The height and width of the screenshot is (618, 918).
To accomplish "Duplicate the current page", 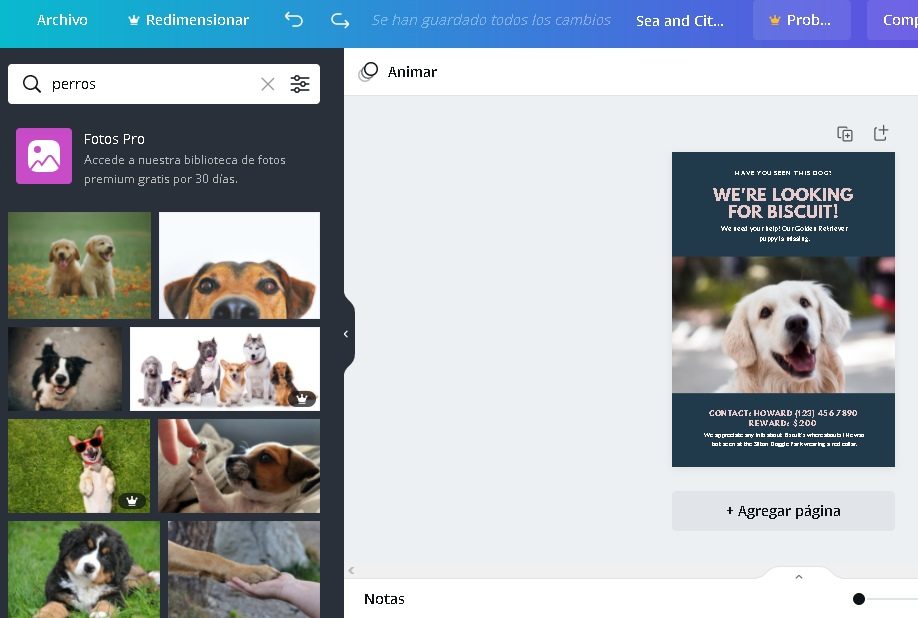I will click(x=845, y=133).
